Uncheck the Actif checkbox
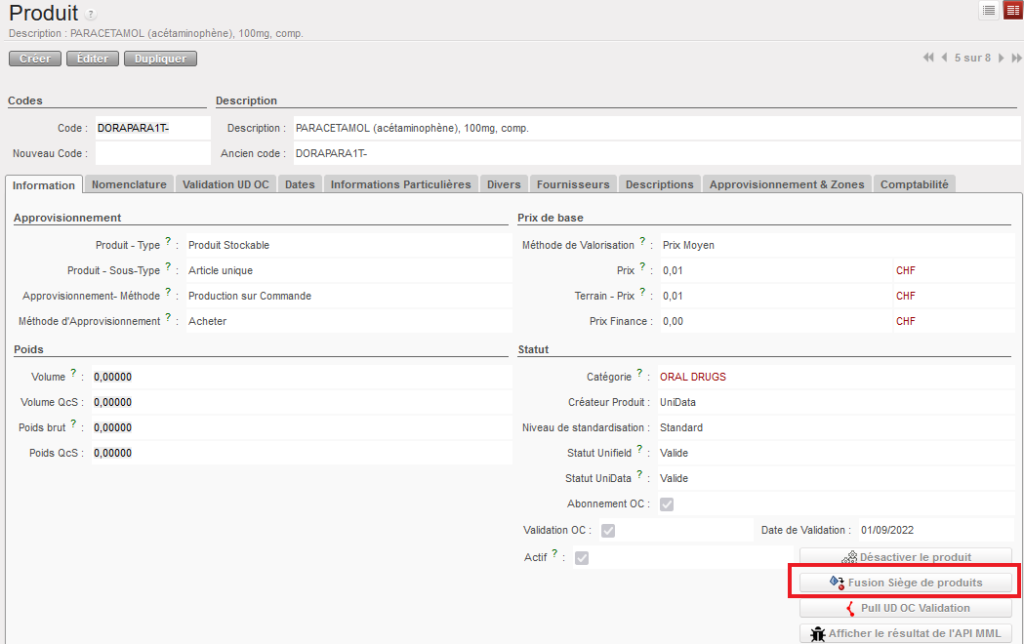Screen dimensions: 1024x644 [582, 557]
